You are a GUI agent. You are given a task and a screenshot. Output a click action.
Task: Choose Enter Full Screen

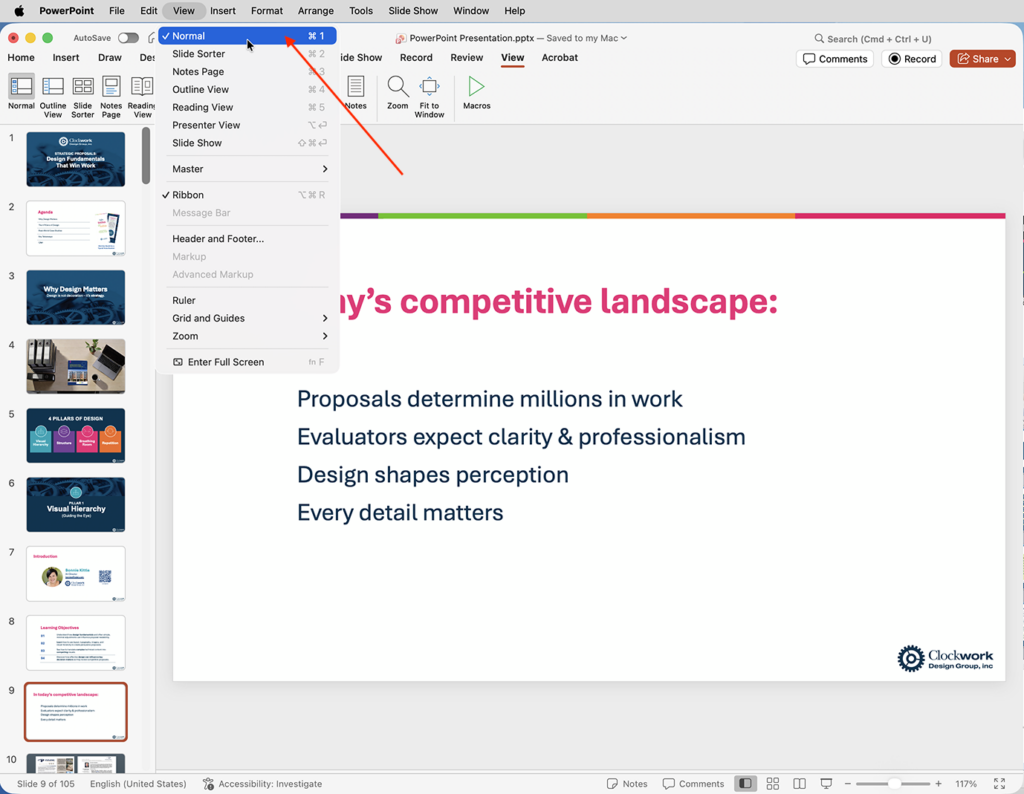click(x=248, y=362)
